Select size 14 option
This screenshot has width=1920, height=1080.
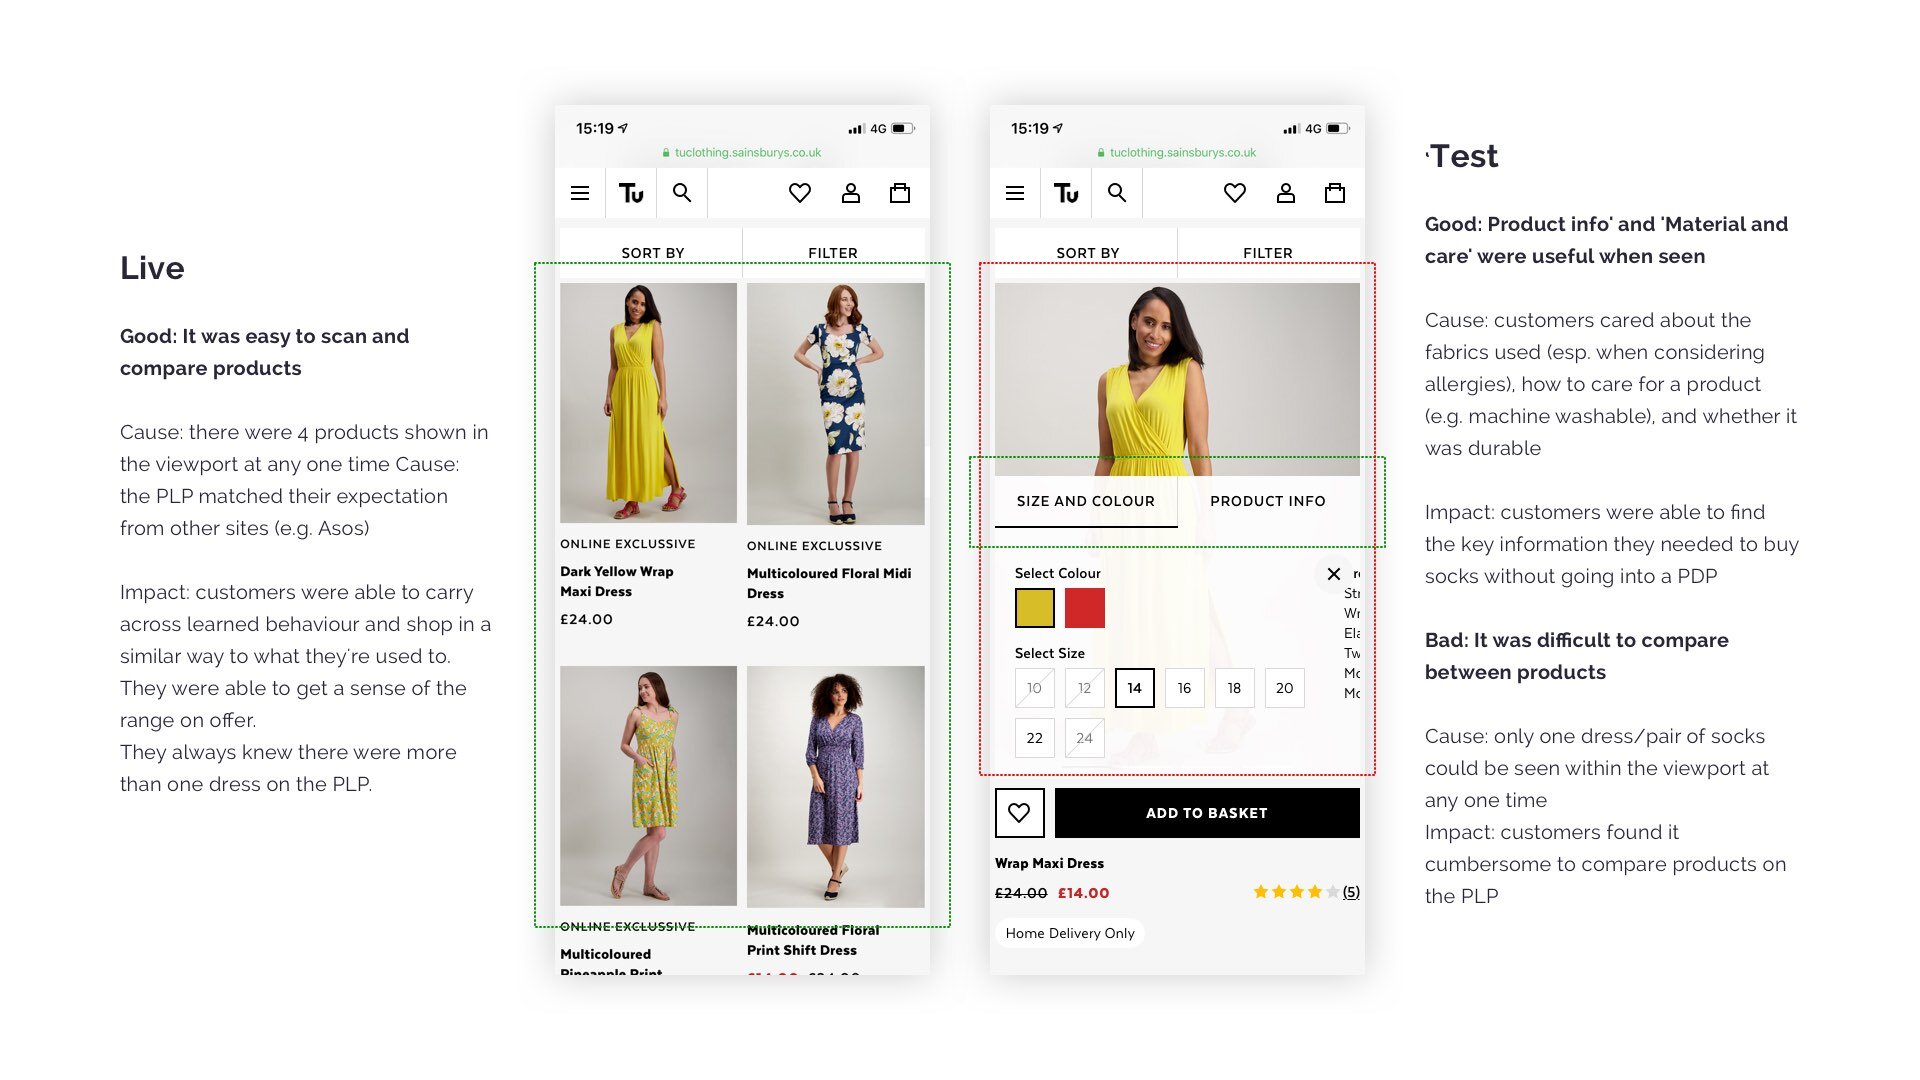pos(1134,688)
